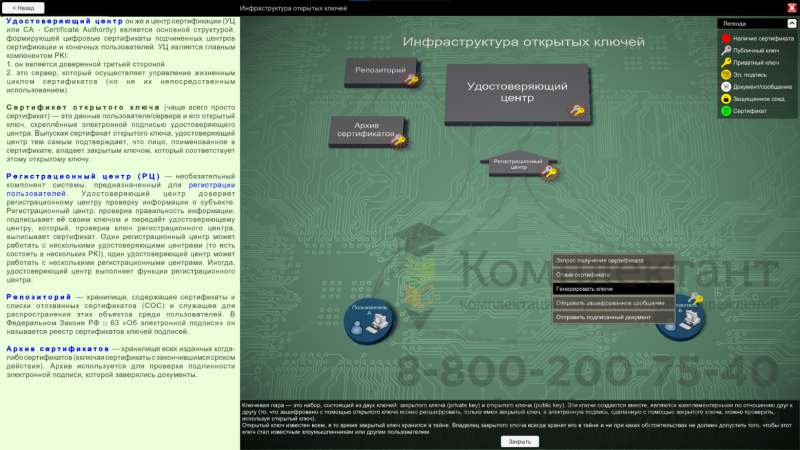
Task: Collapse the Легенда panel with the chevron
Action: [790, 23]
